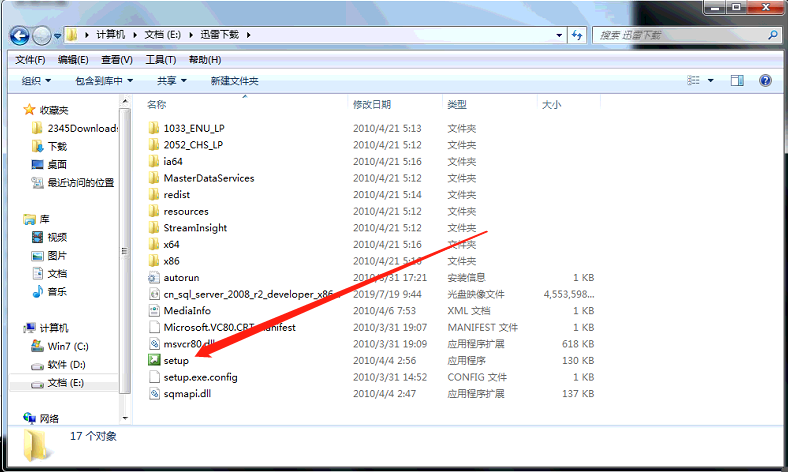Click the setup application icon

[154, 360]
